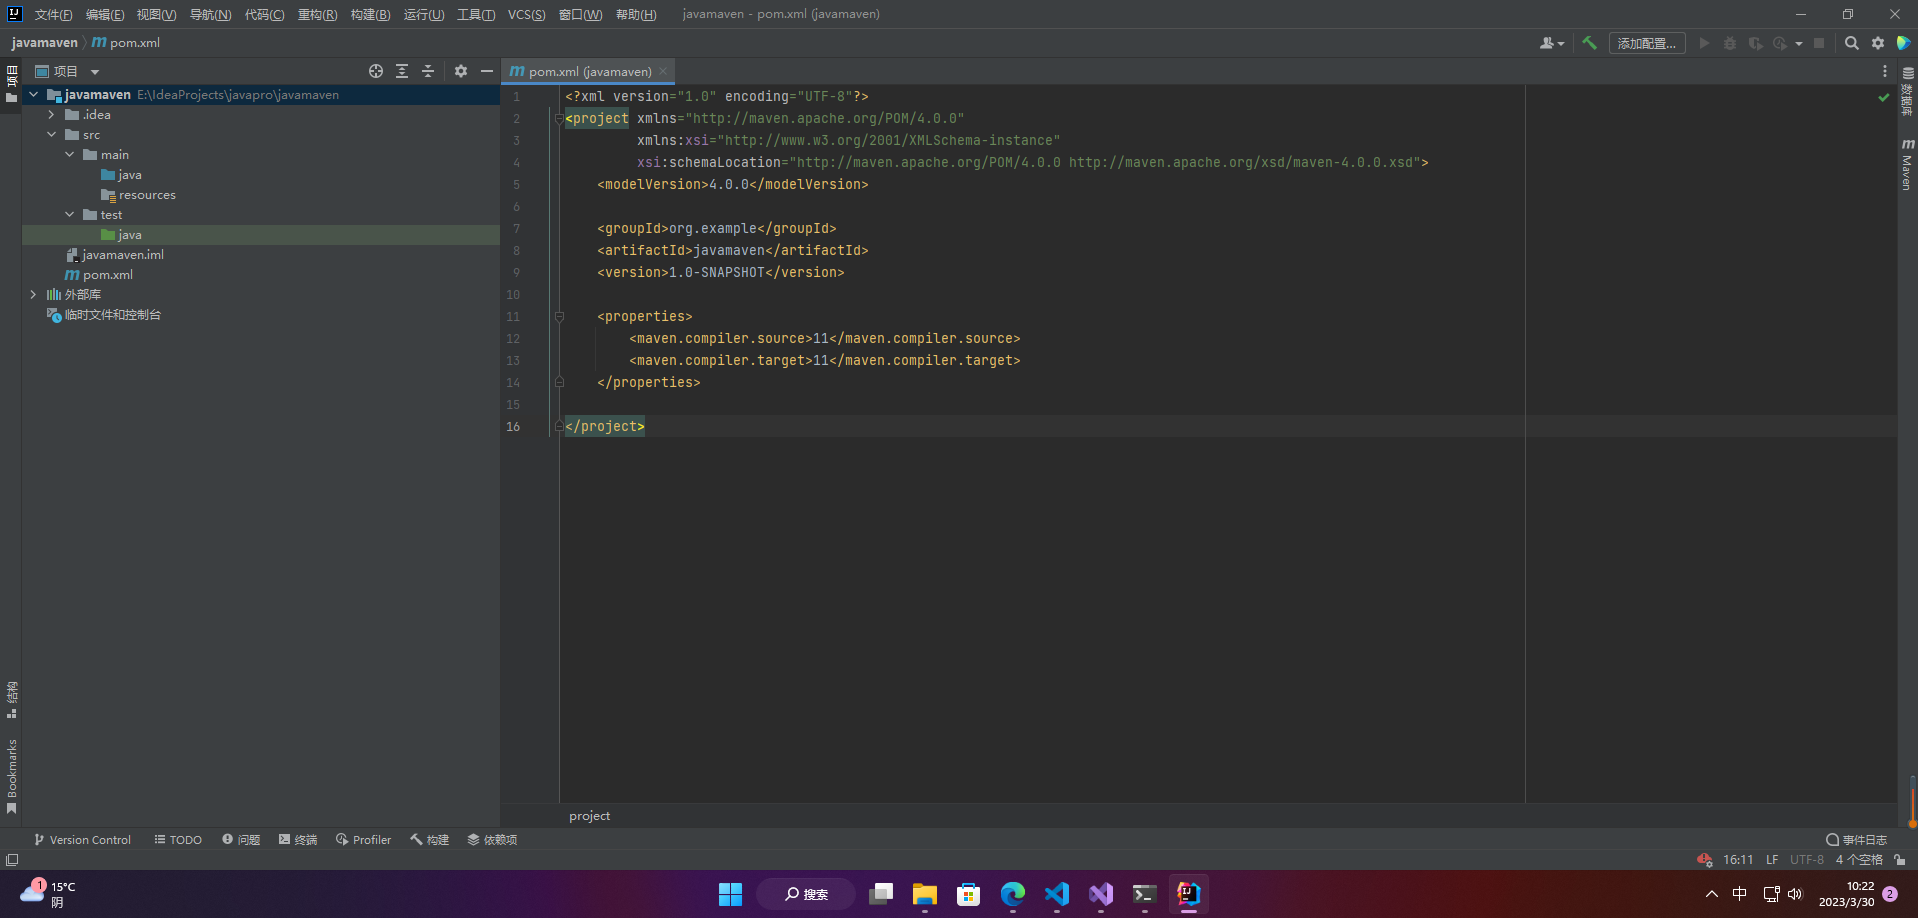Open the project view dropdown
The width and height of the screenshot is (1918, 918).
click(95, 72)
